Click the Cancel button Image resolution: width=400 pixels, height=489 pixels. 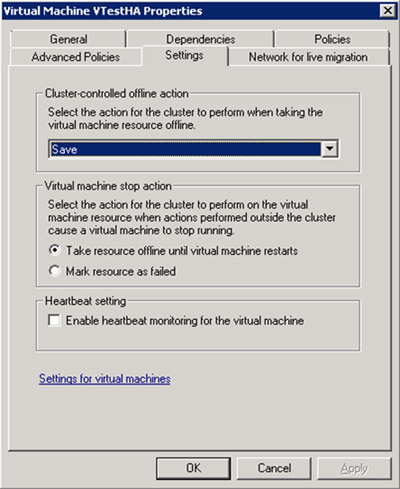274,468
